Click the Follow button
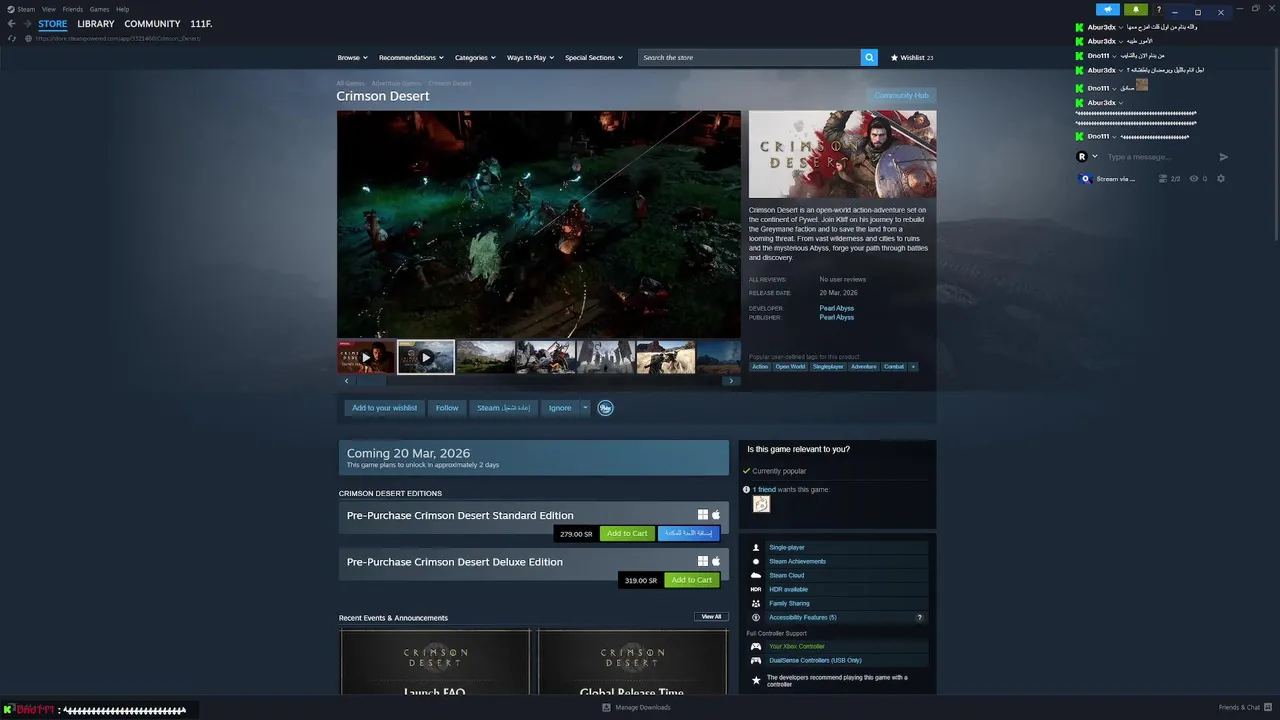This screenshot has height=720, width=1280. pos(447,407)
